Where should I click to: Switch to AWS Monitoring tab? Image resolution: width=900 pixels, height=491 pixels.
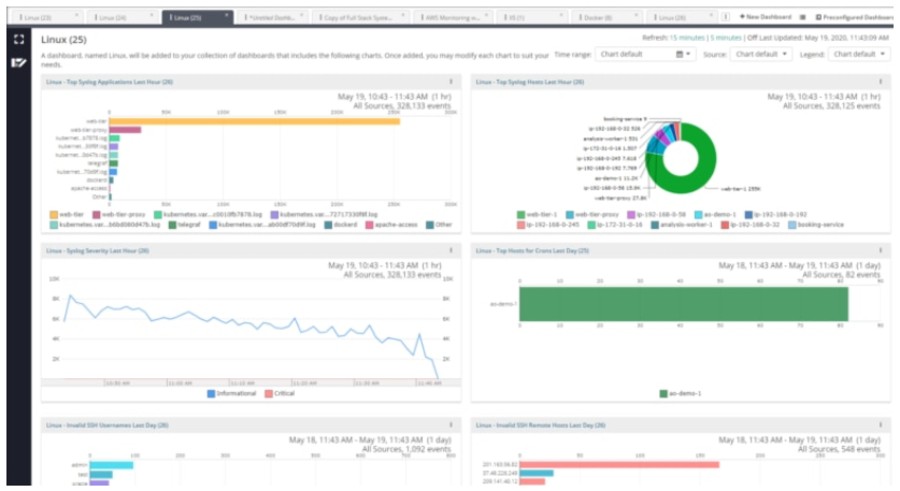(453, 18)
